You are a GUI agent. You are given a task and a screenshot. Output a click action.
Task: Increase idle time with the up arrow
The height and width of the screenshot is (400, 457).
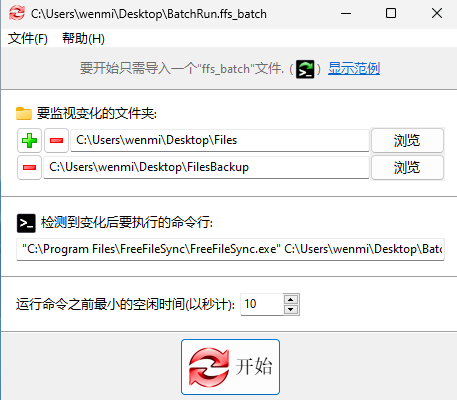[x=291, y=299]
